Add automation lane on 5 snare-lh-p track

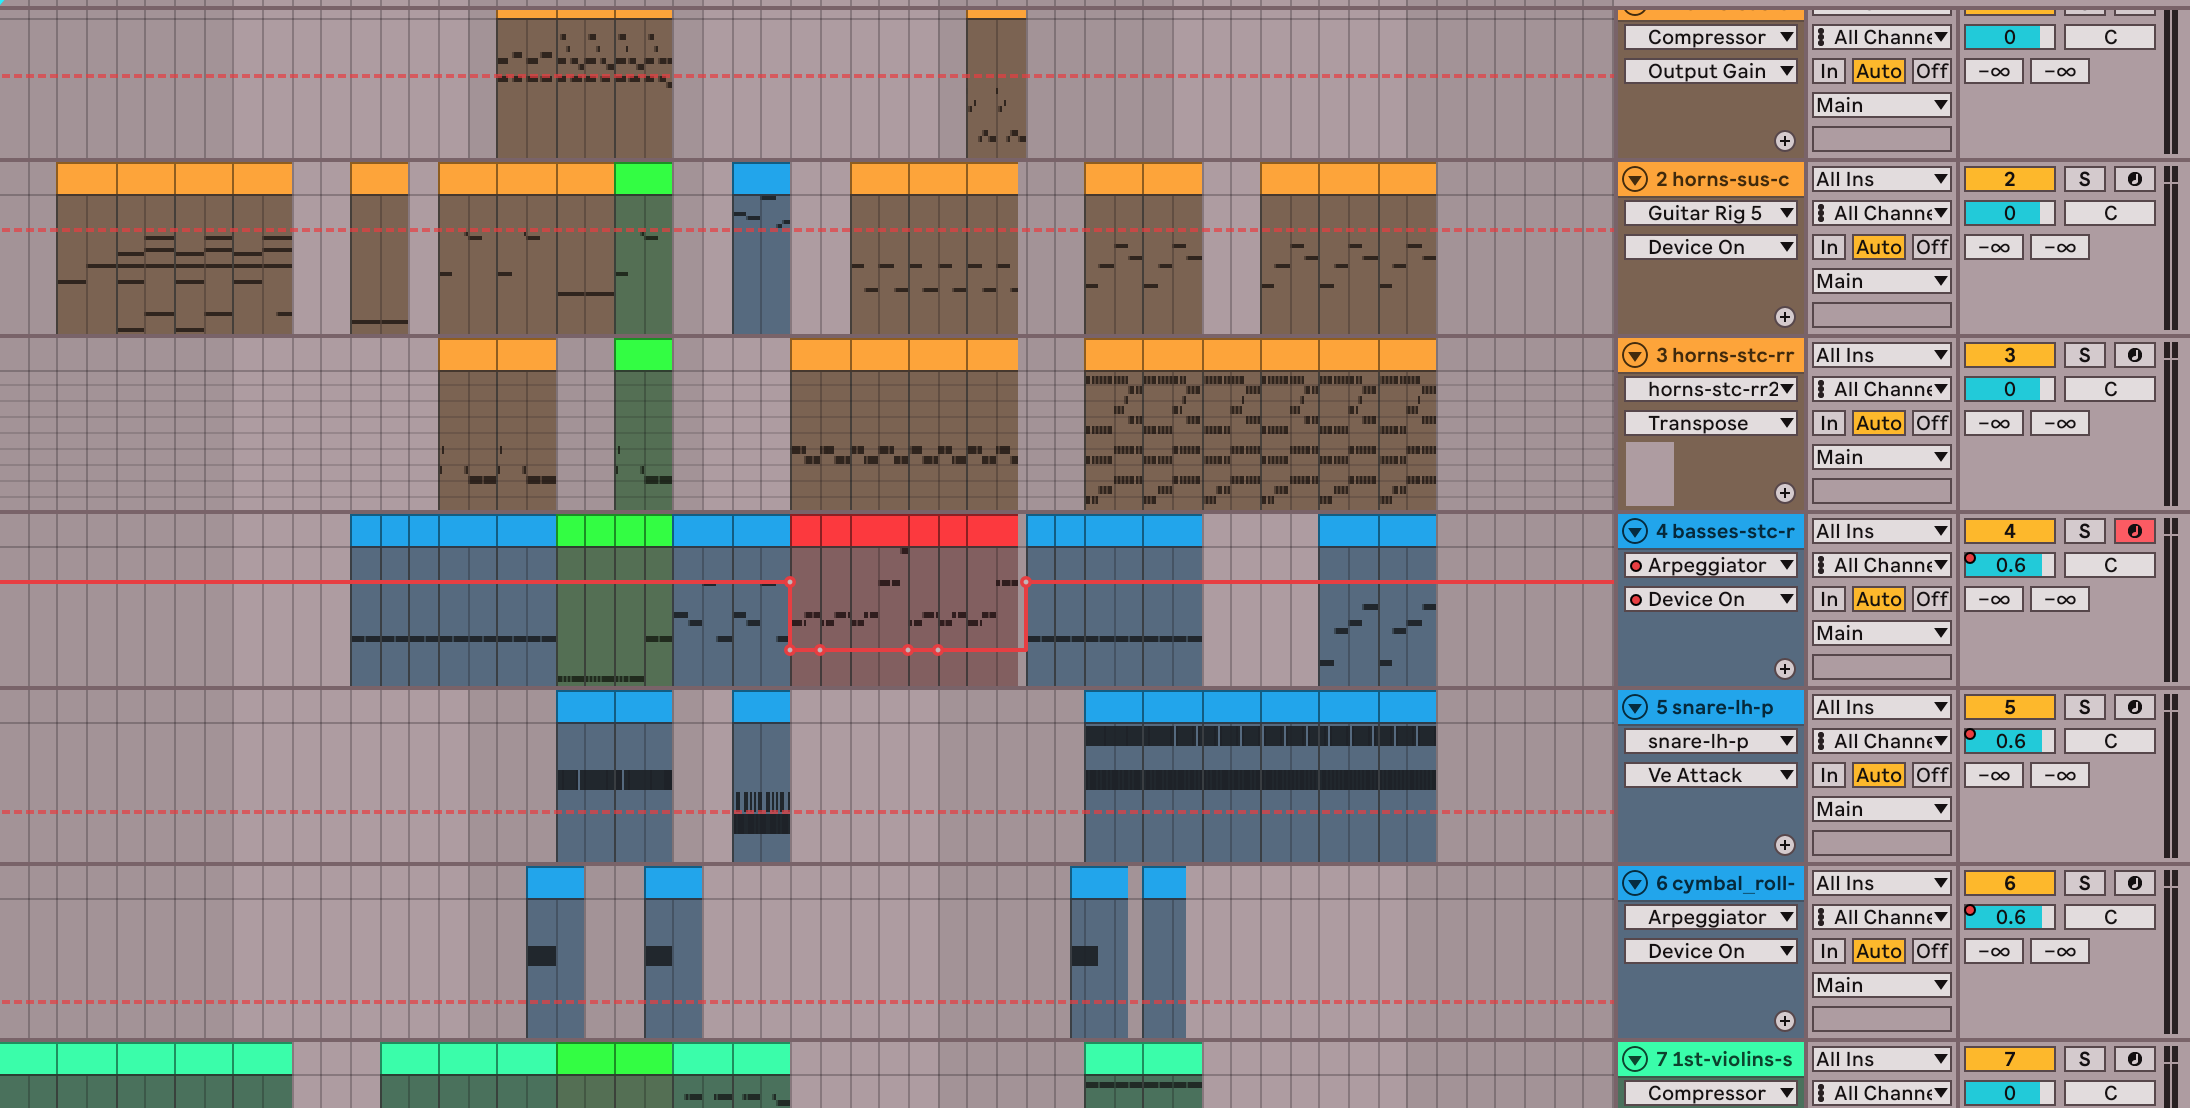(x=1784, y=845)
